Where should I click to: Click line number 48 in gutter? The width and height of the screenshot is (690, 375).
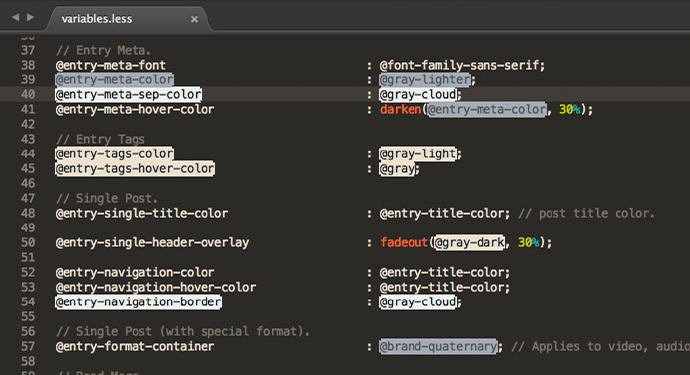[x=28, y=213]
